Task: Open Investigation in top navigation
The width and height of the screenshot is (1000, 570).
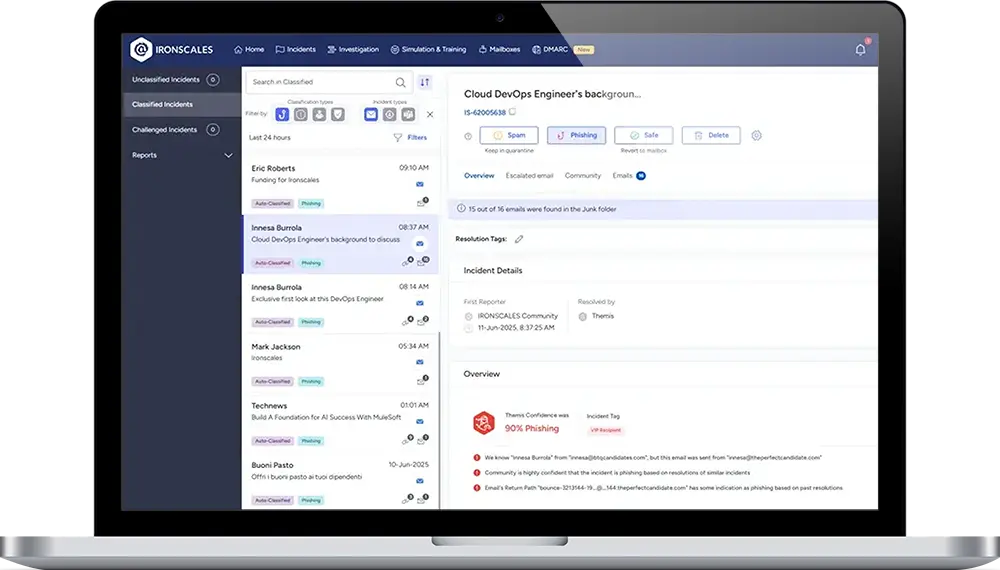Action: pos(353,50)
